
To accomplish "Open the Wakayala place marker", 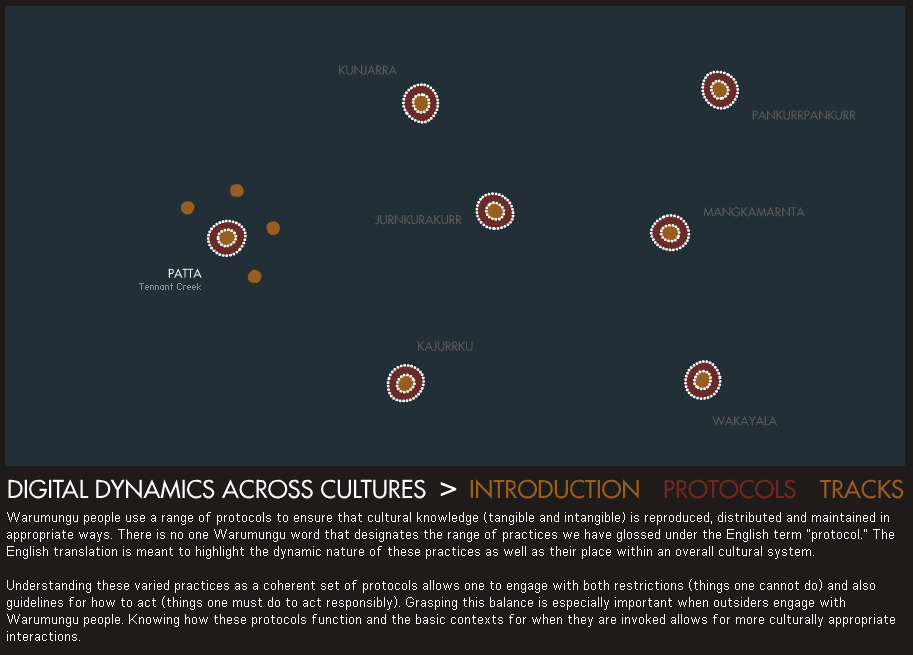I will pyautogui.click(x=703, y=380).
